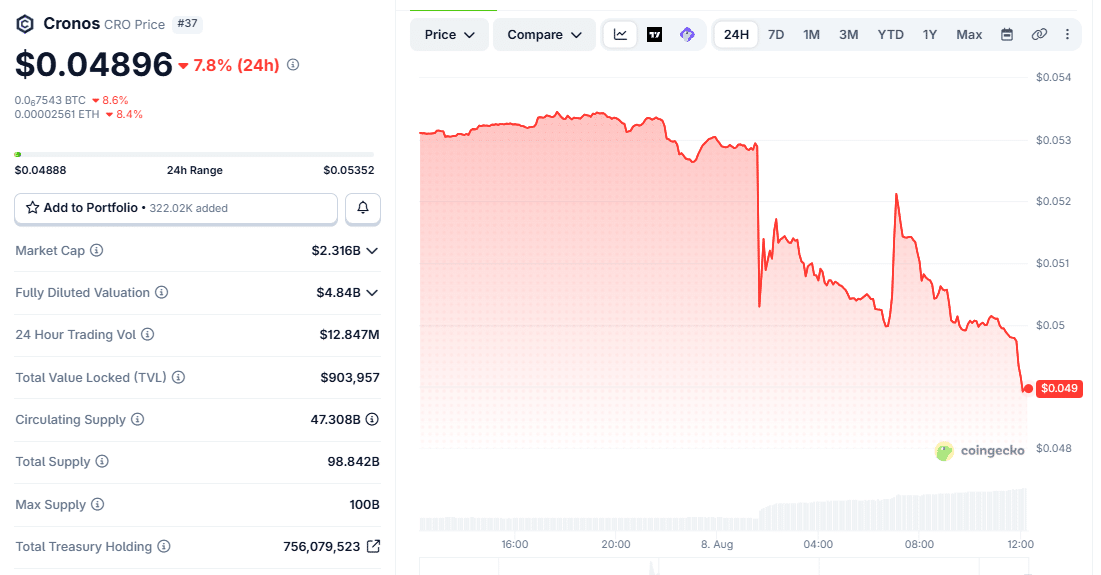Select the 1Y time range tab

[x=930, y=34]
